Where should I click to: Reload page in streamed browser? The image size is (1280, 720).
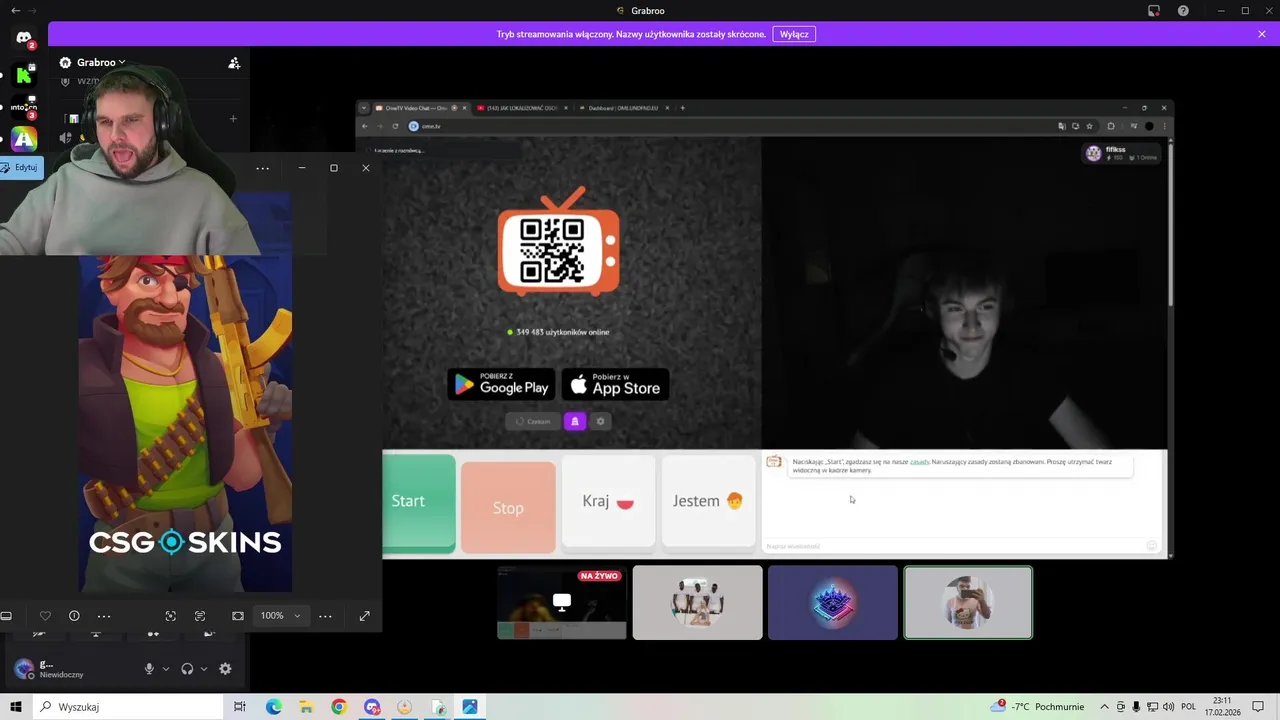[395, 126]
